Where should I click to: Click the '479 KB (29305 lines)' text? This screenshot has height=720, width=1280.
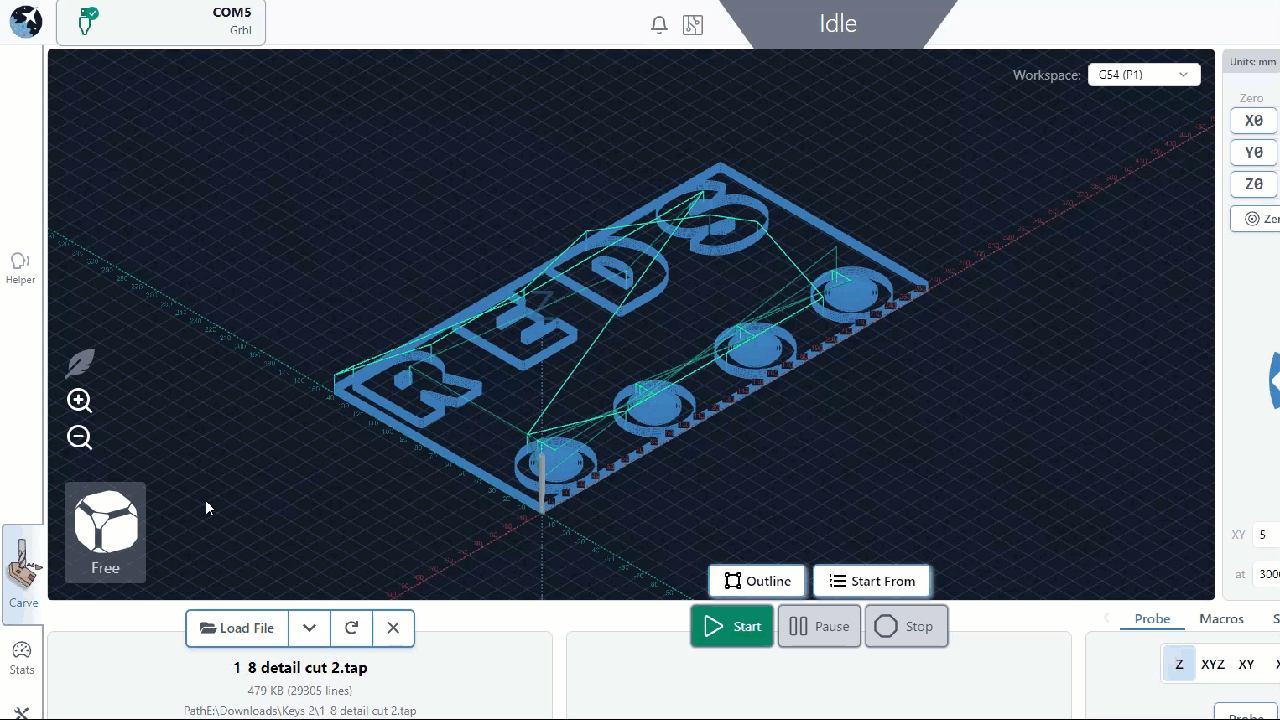pos(299,690)
